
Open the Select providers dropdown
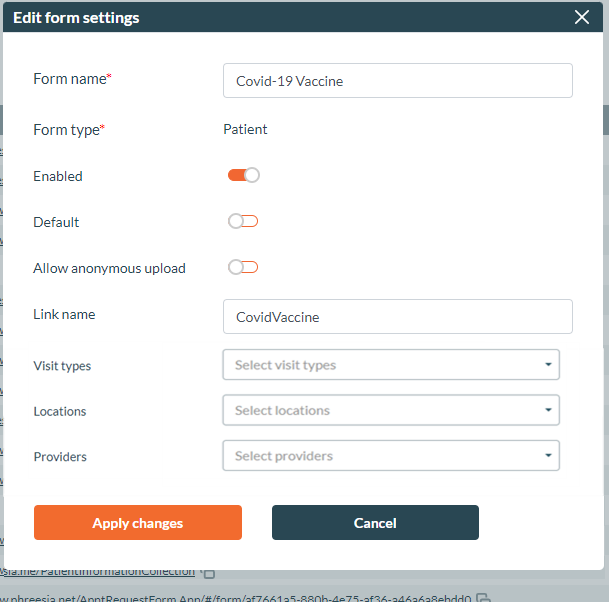click(x=391, y=456)
